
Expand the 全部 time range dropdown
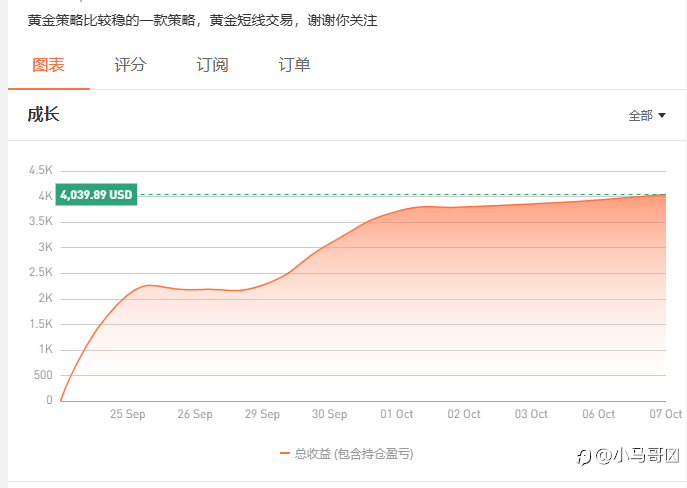click(647, 116)
